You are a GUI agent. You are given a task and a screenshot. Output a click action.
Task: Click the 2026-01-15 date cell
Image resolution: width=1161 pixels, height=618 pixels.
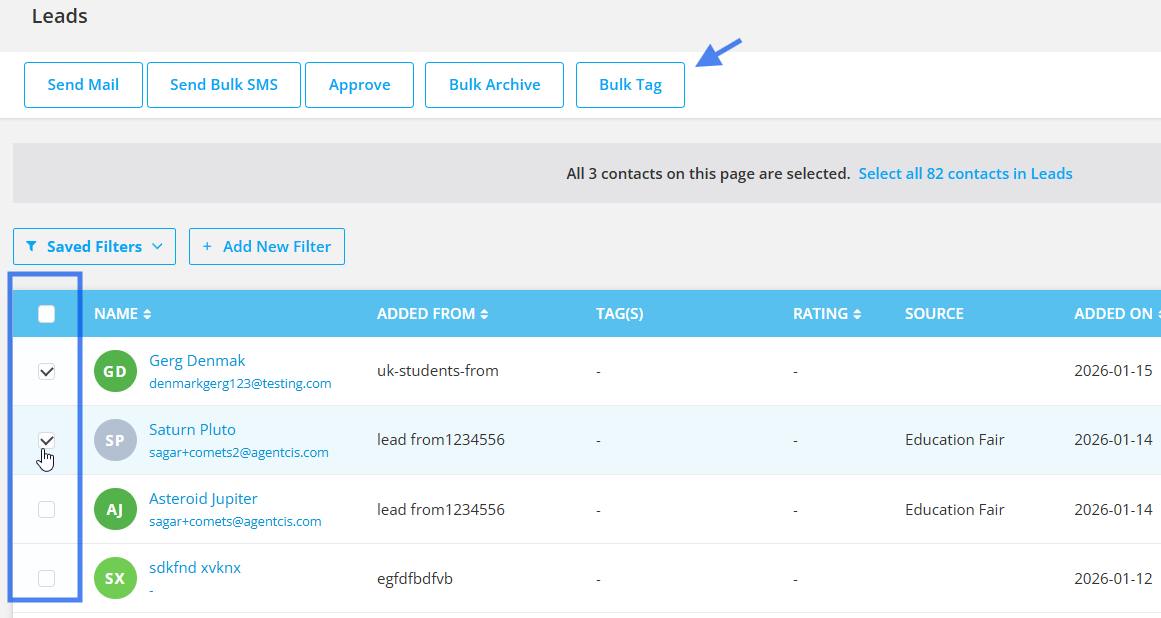[x=1113, y=371]
